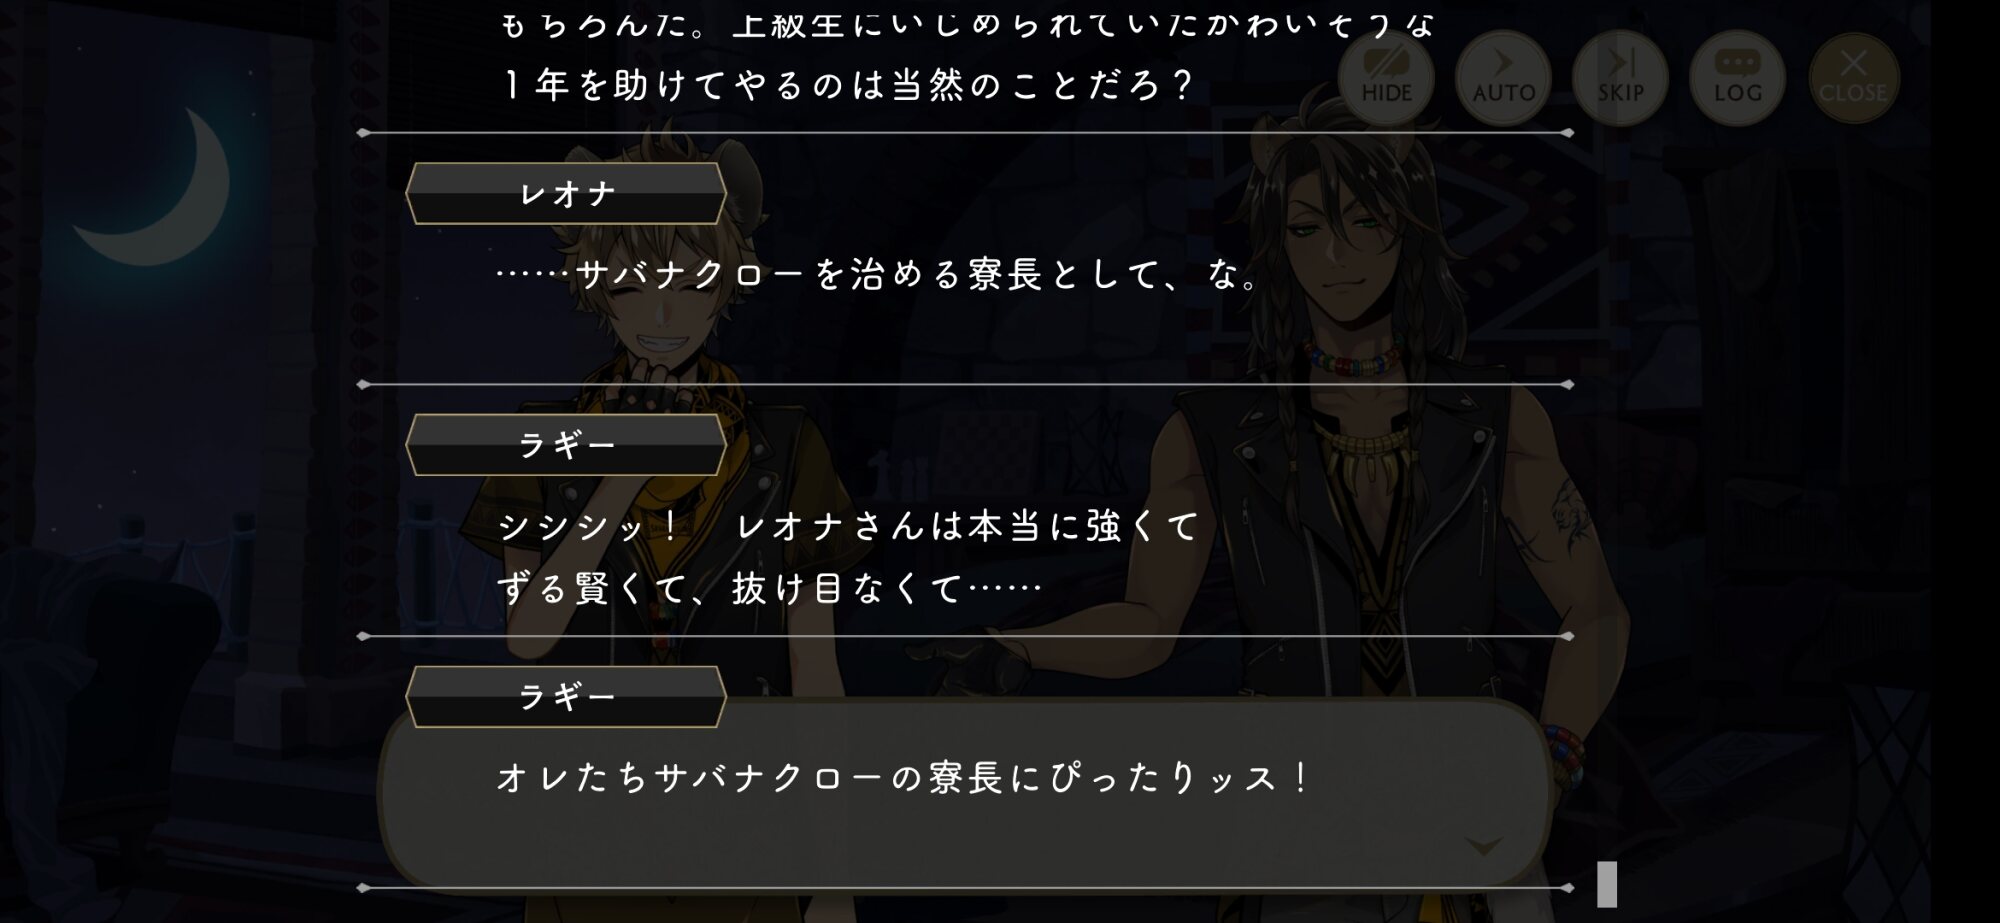
Task: Open the dialogue LOG button
Action: [x=1737, y=78]
